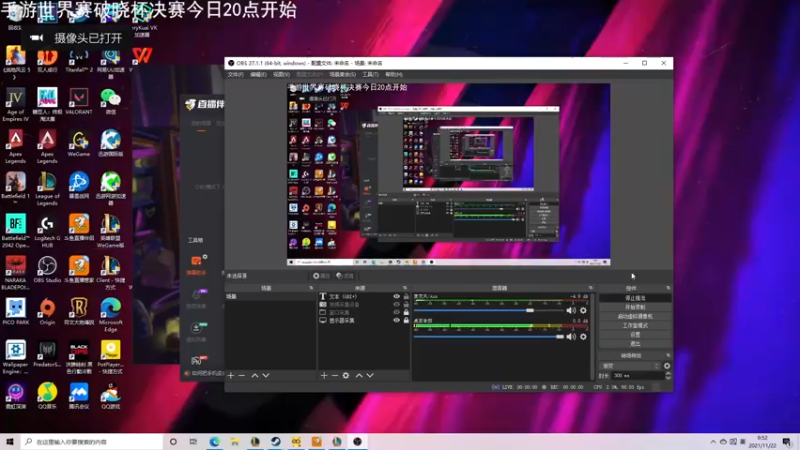Add a new source with plus icon
Screen dimensions: 800x450
coord(323,376)
